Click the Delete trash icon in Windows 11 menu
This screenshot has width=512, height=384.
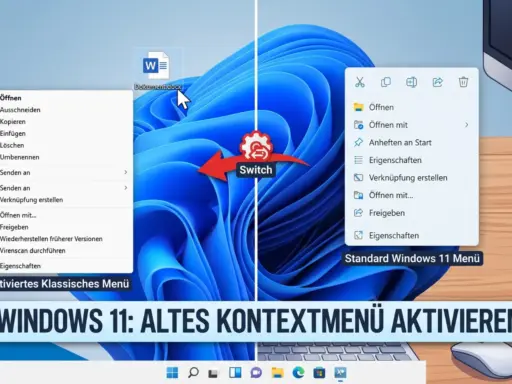(463, 82)
